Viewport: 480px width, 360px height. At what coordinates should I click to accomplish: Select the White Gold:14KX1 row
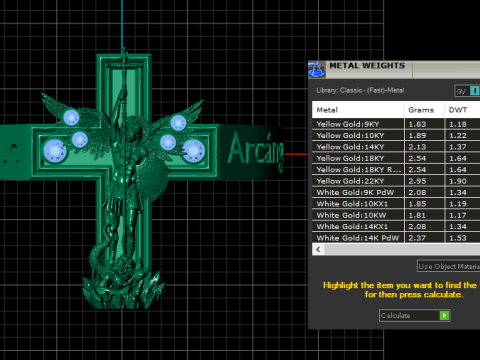(396, 226)
